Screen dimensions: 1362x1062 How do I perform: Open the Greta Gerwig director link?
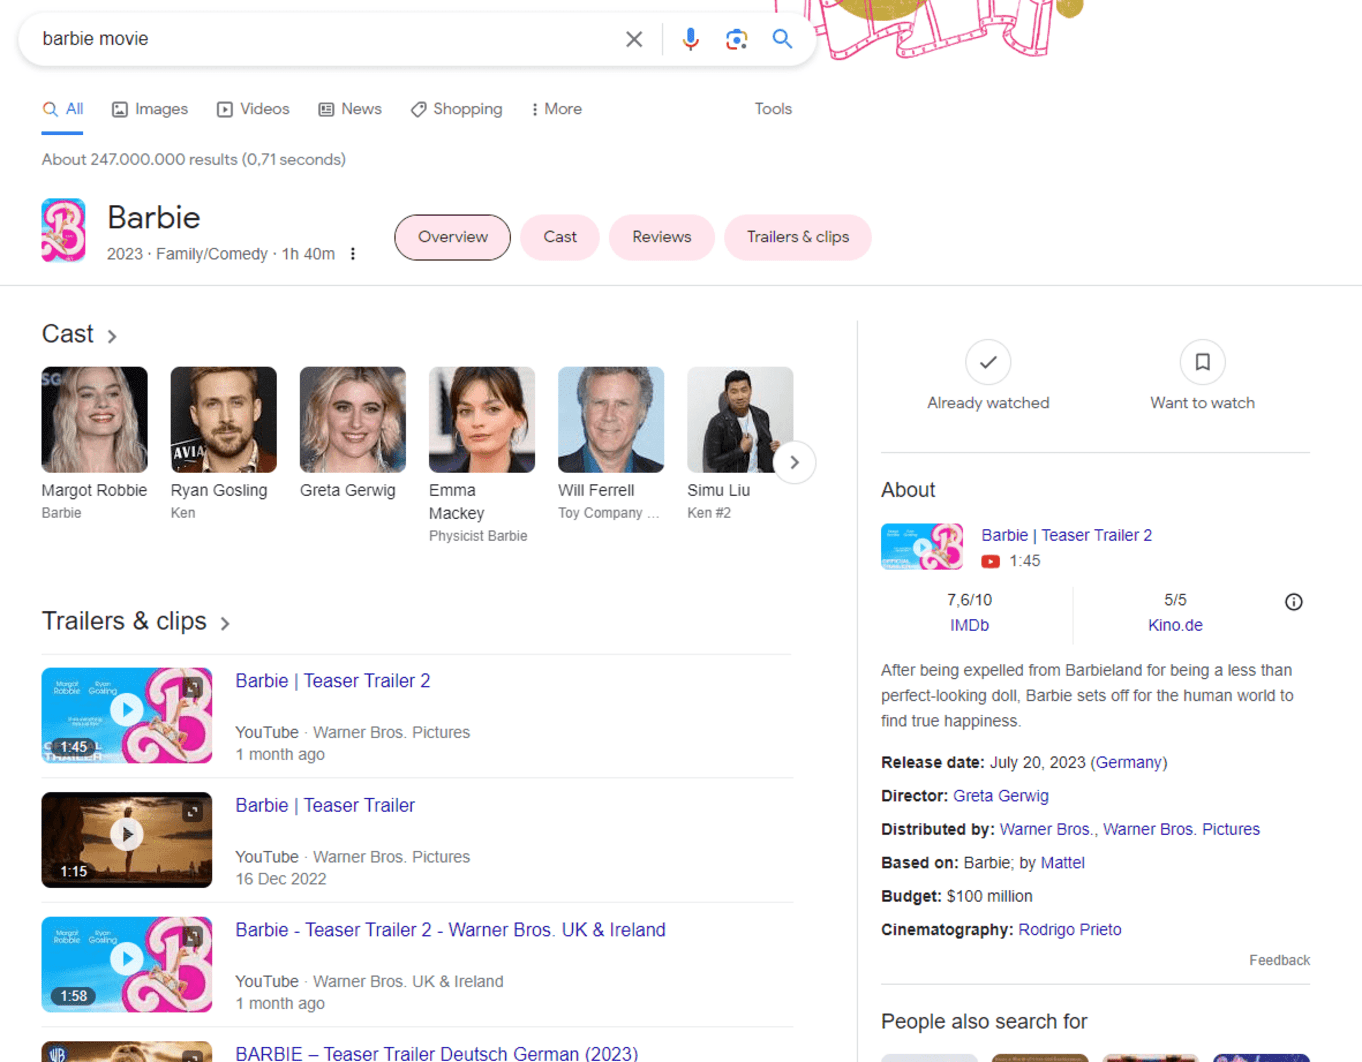point(1001,795)
